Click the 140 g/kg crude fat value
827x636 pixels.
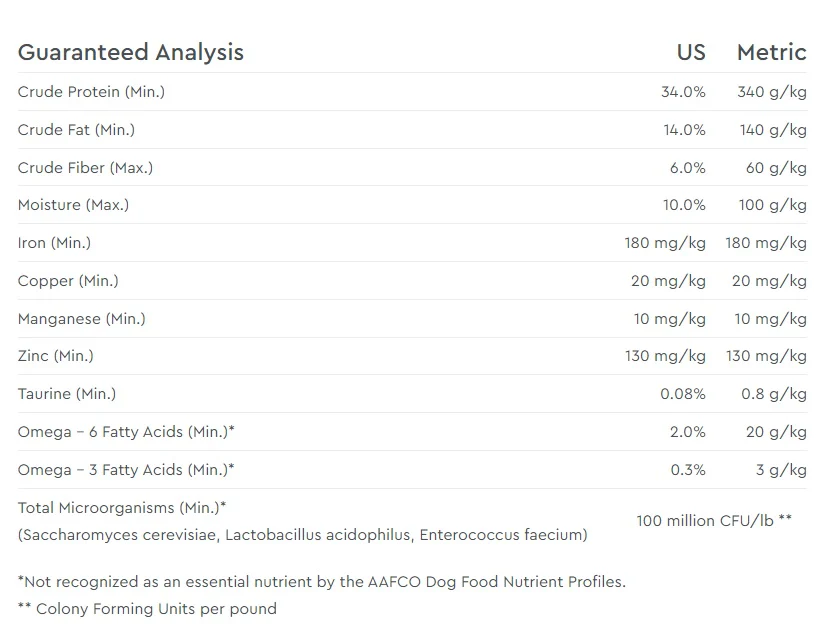click(773, 130)
